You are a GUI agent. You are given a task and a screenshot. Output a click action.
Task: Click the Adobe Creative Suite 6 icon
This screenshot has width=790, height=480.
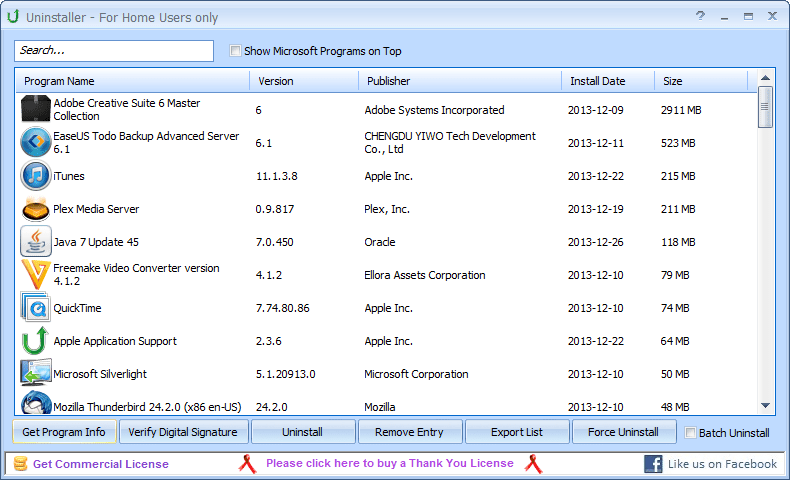click(35, 110)
